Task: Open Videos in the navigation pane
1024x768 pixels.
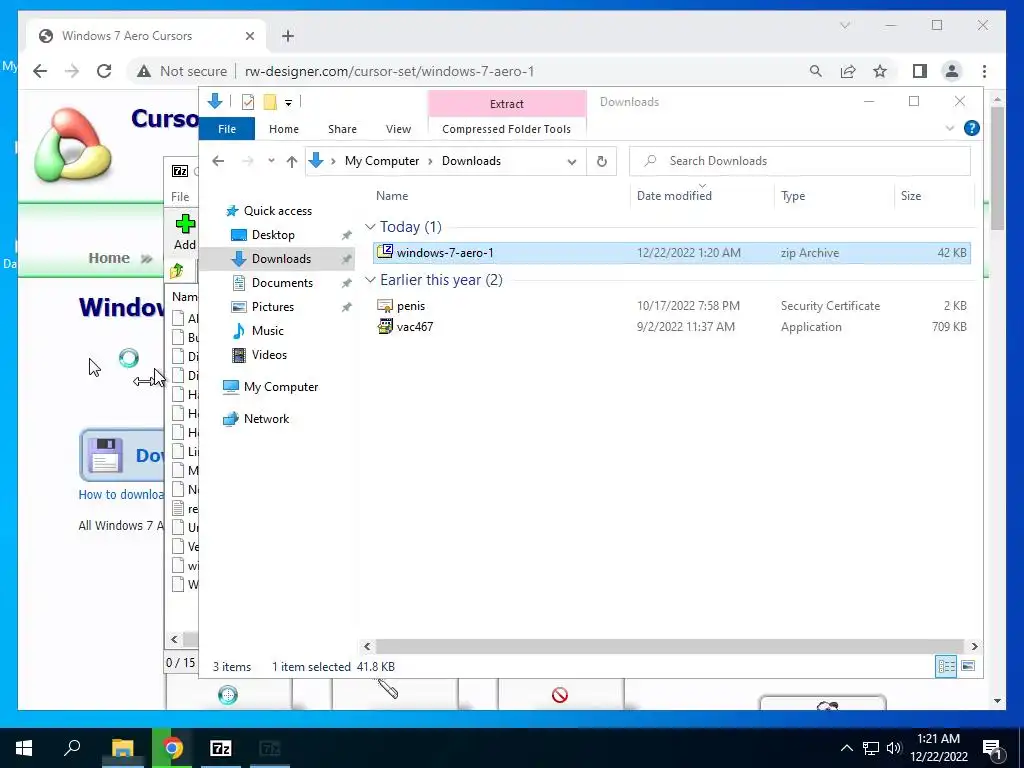Action: pyautogui.click(x=269, y=355)
